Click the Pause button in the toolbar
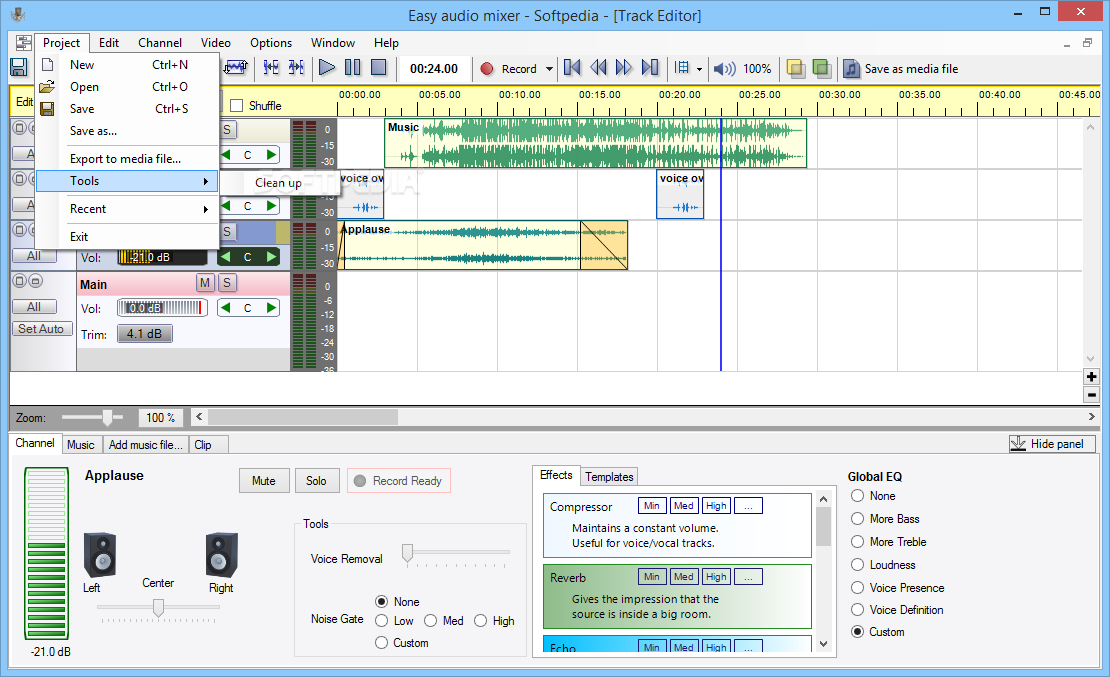Viewport: 1110px width, 677px height. pyautogui.click(x=353, y=68)
